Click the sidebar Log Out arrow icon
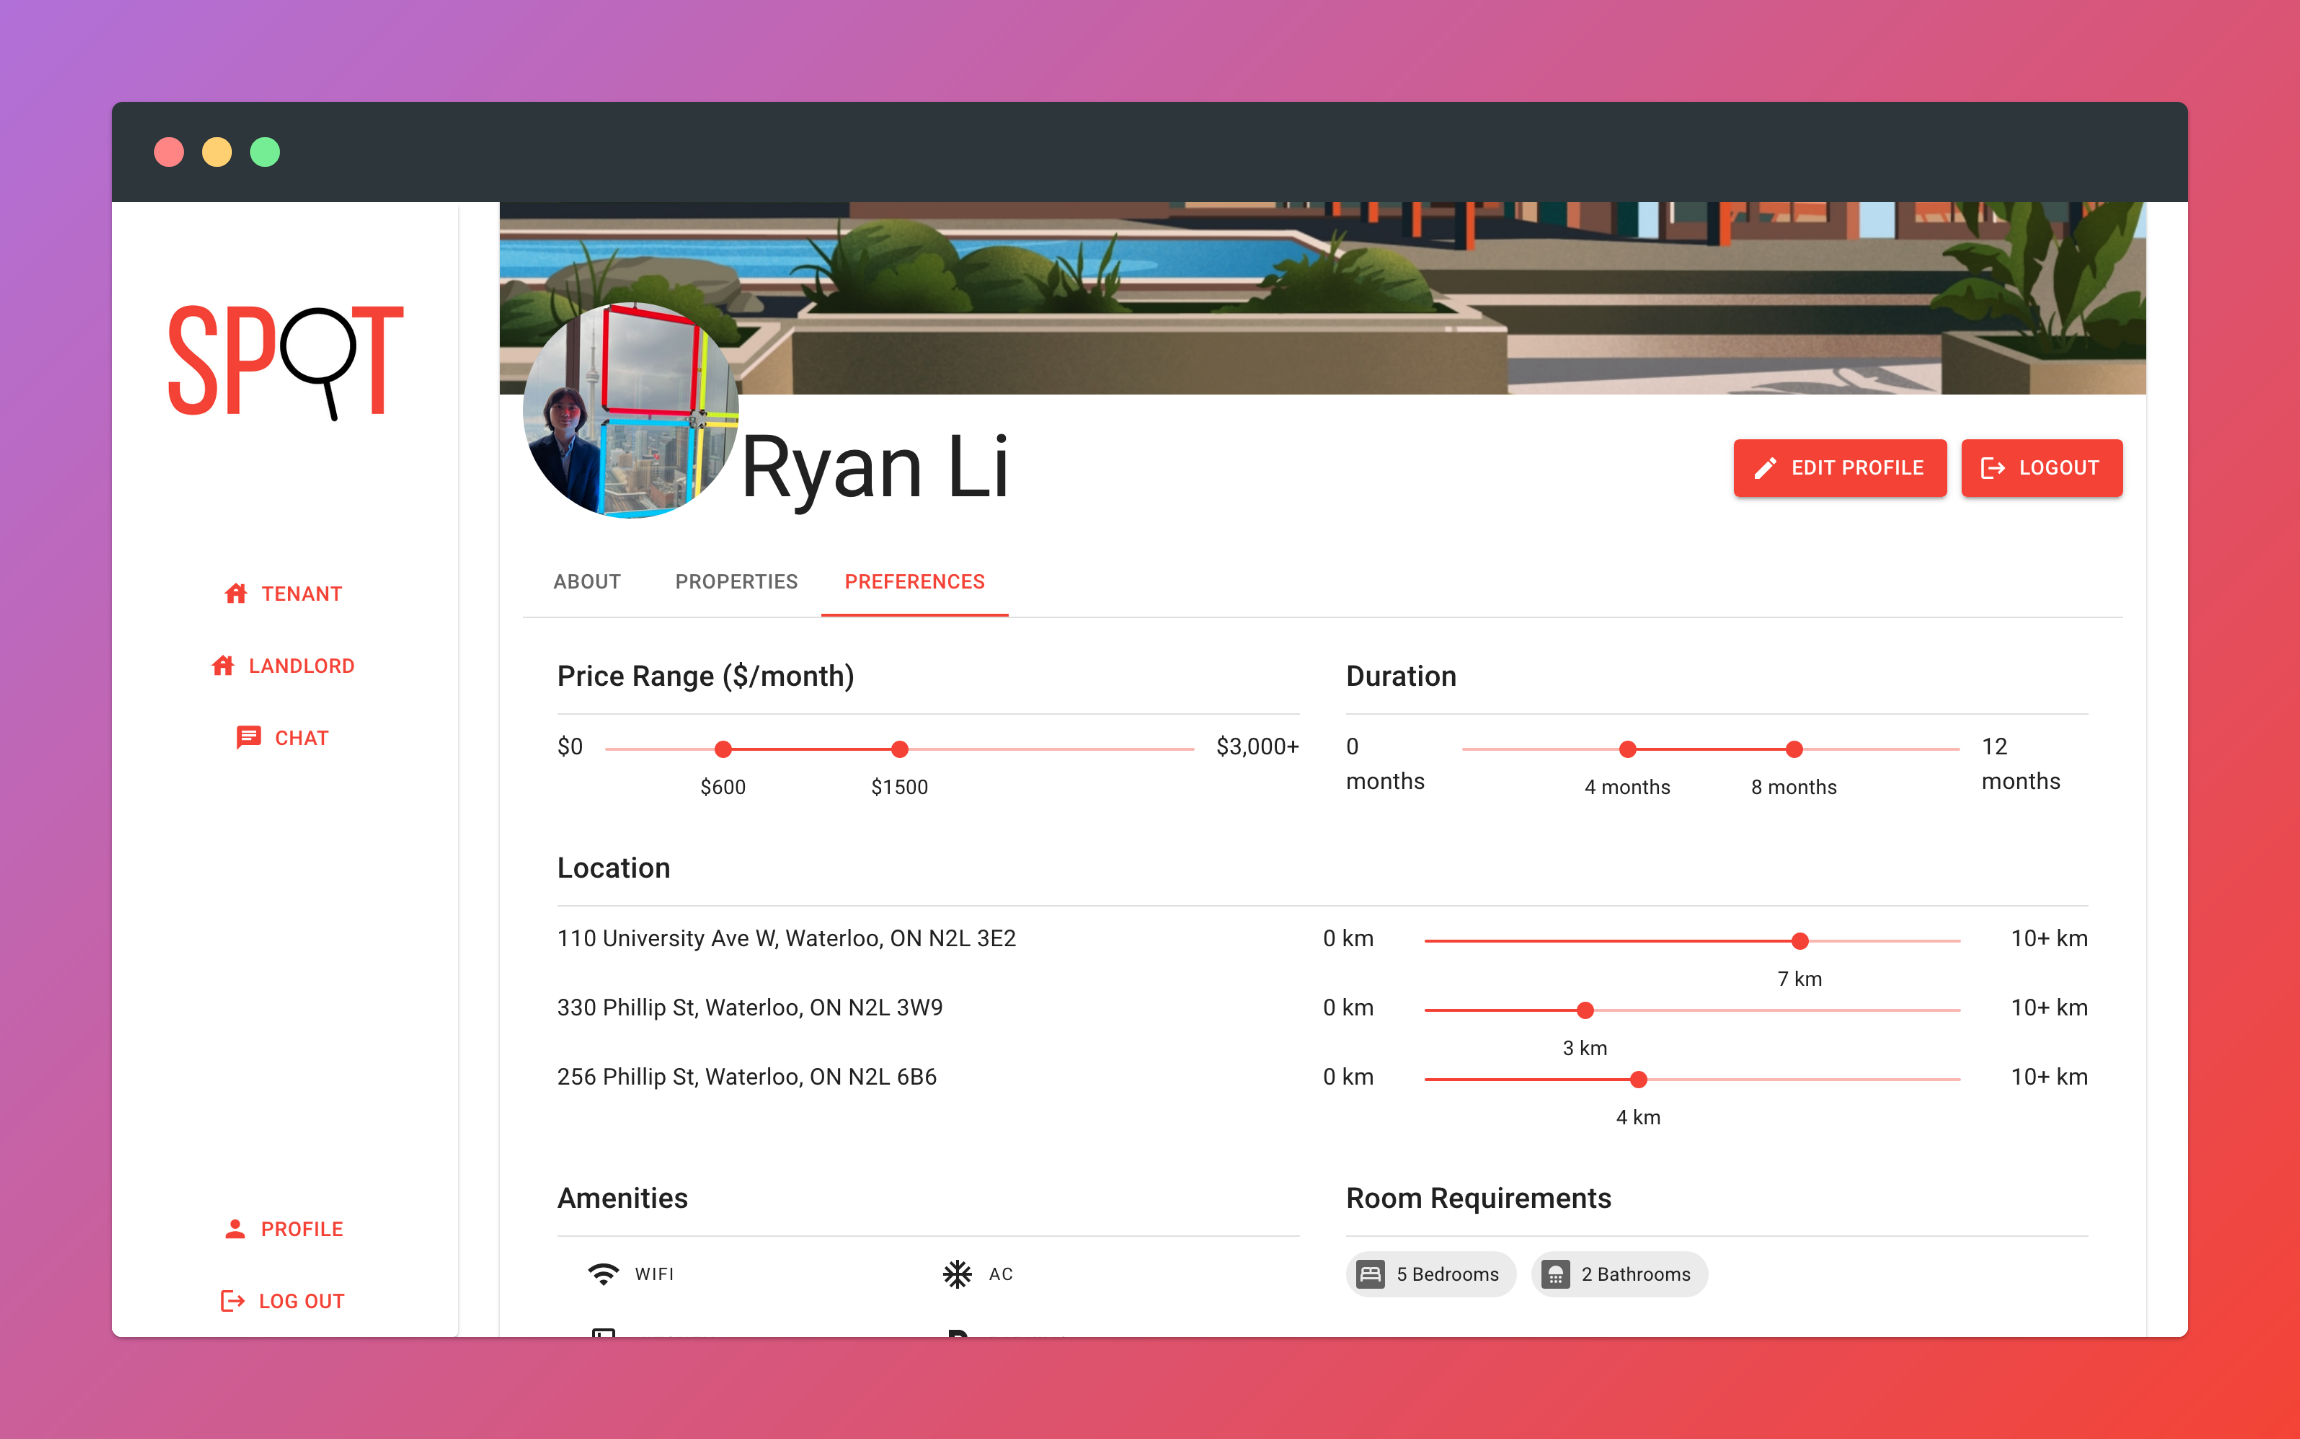Image resolution: width=2300 pixels, height=1439 pixels. tap(232, 1301)
